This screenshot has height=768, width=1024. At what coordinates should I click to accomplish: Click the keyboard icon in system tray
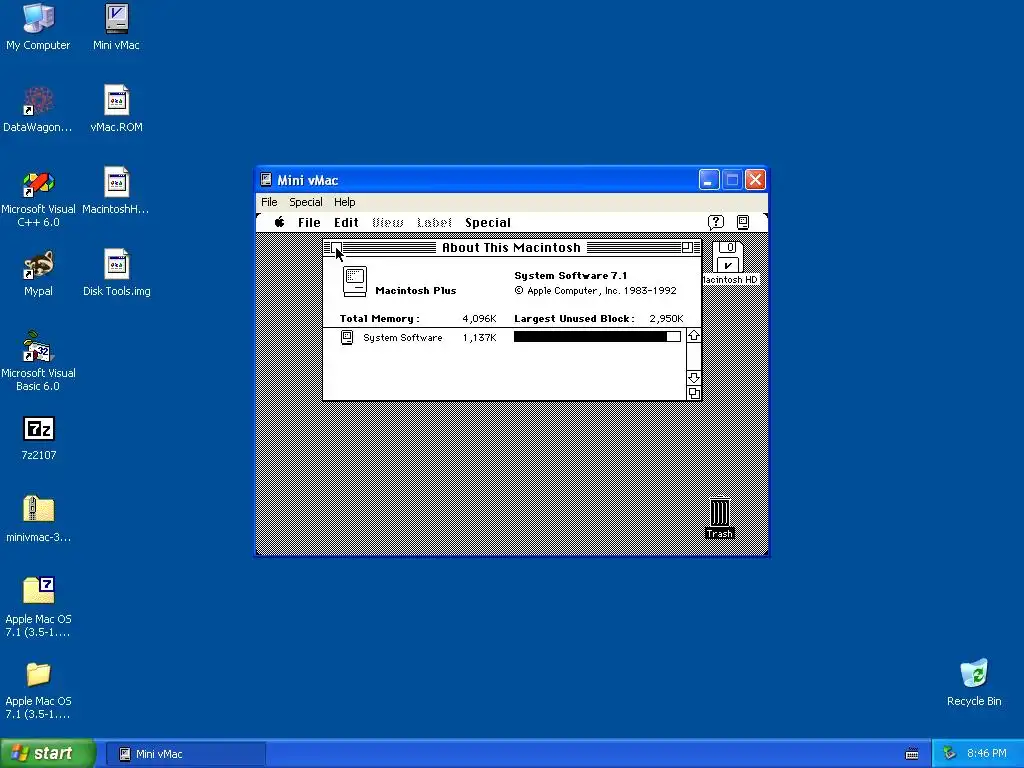[x=912, y=754]
